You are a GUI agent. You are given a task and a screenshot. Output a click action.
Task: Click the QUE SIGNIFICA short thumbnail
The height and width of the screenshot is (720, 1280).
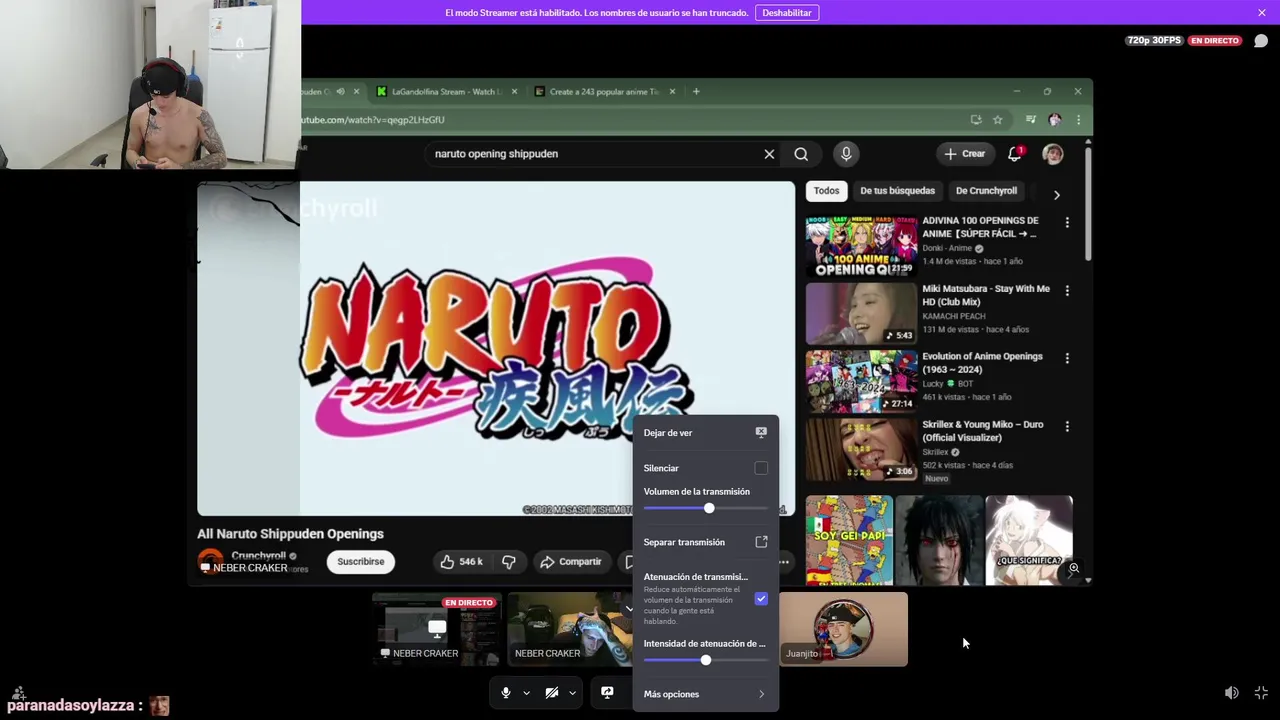(x=1029, y=540)
